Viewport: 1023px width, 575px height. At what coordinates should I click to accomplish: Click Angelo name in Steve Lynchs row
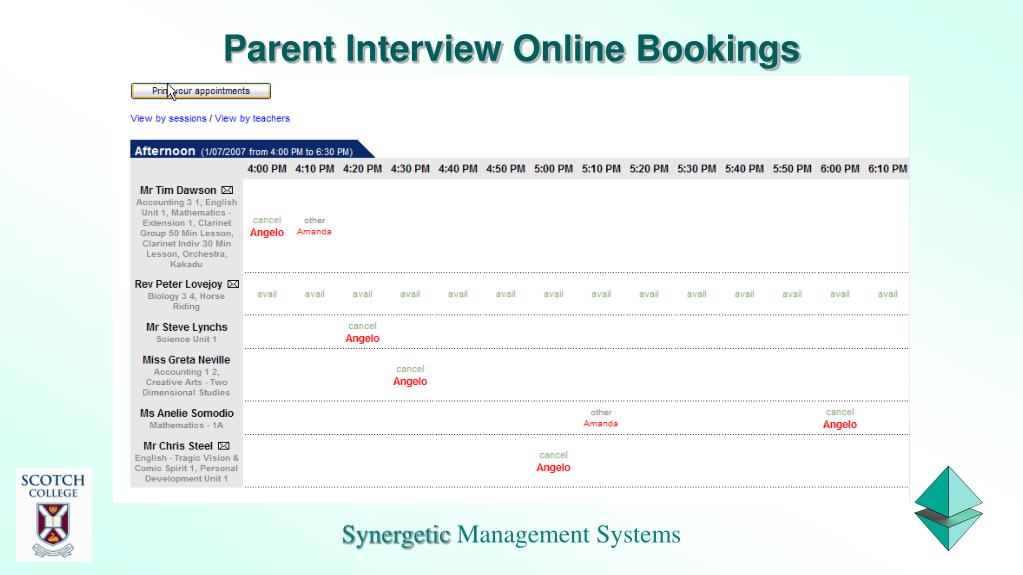[362, 338]
